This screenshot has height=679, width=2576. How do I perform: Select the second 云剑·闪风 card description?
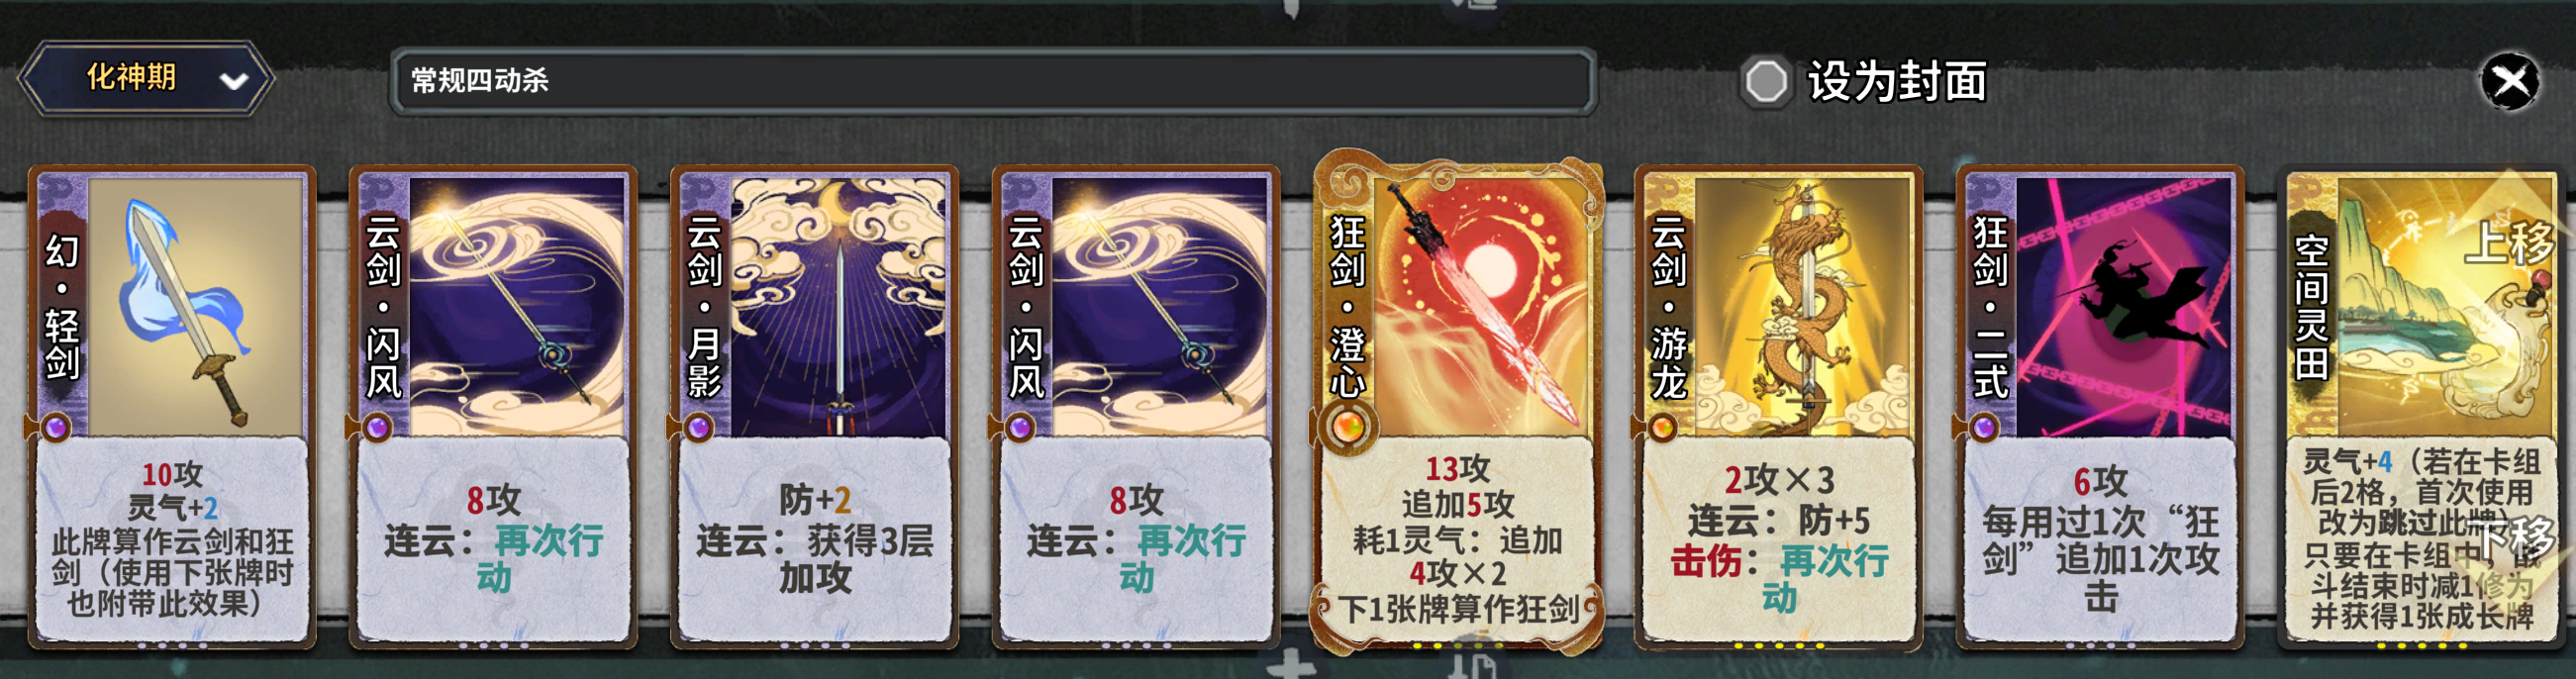click(1135, 538)
